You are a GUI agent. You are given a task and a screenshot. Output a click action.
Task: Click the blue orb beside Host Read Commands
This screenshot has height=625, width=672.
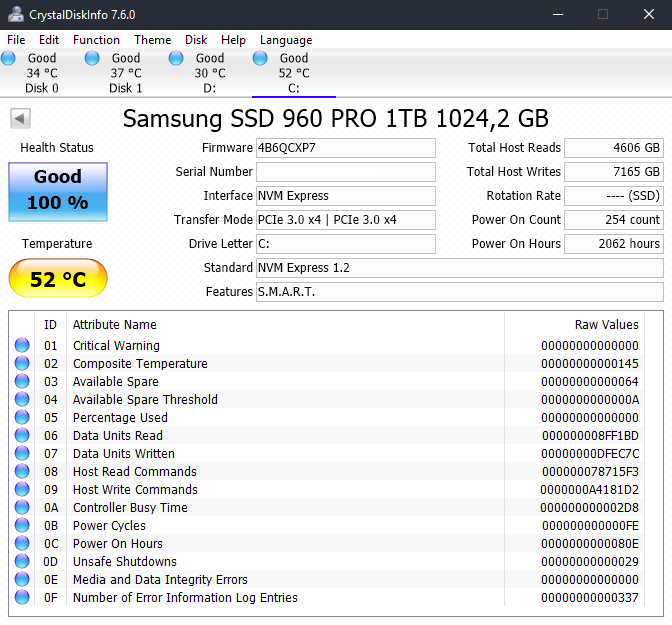(x=22, y=471)
